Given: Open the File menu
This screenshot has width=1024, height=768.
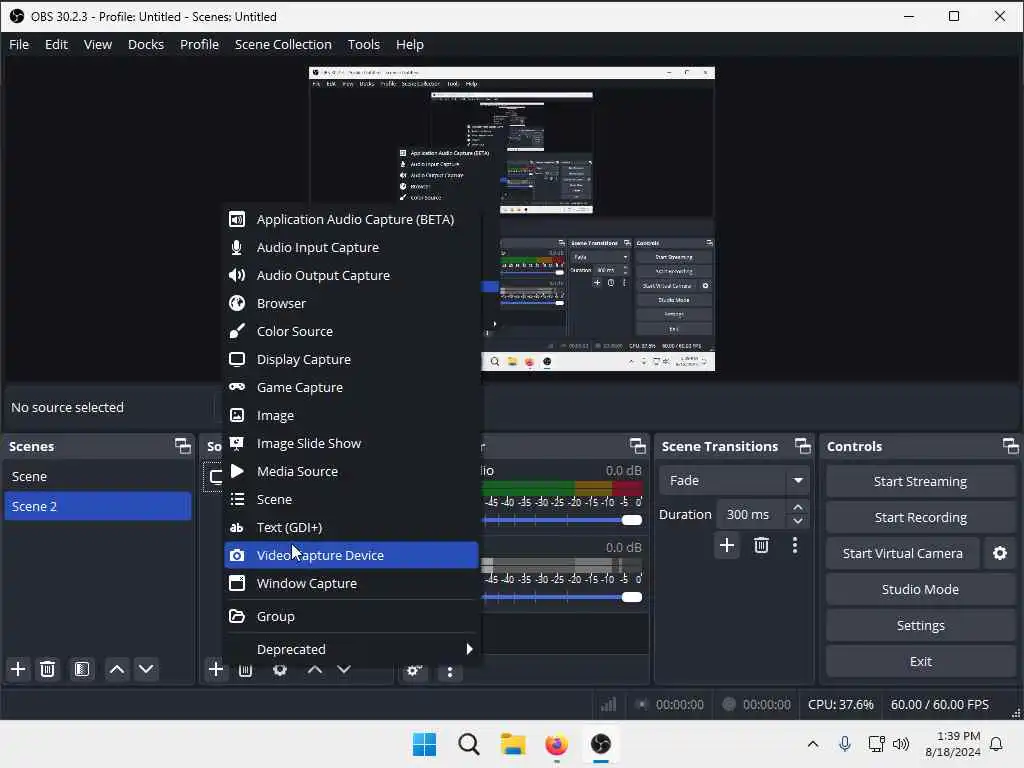Looking at the screenshot, I should click(19, 44).
